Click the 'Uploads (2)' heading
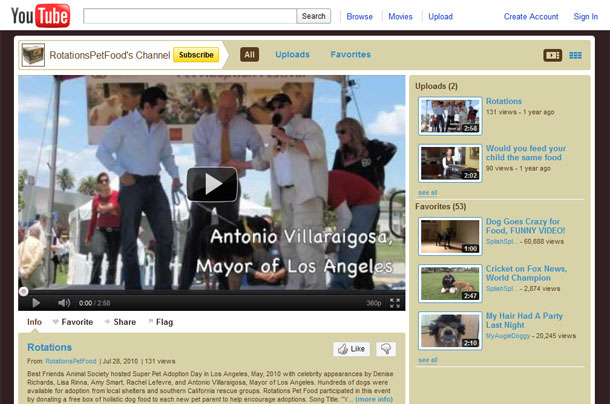This screenshot has height=404, width=610. point(436,86)
